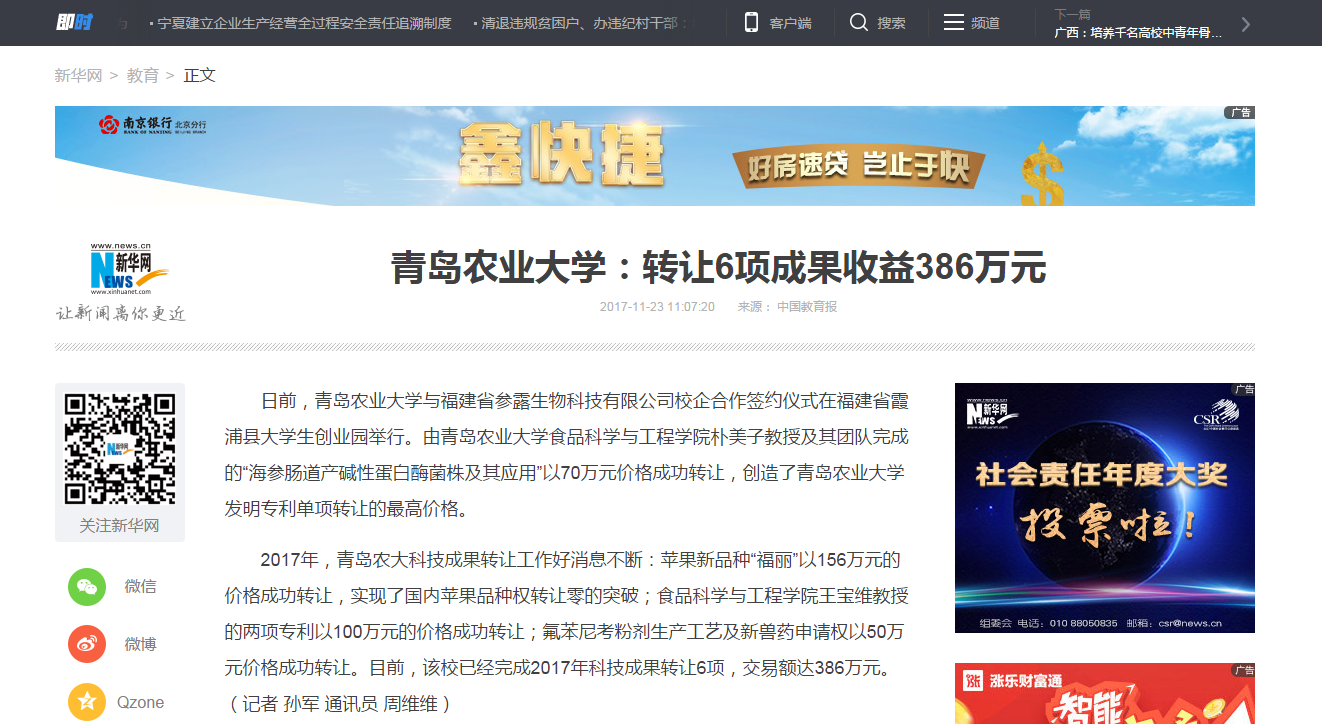Share via 微博 red icon

tap(87, 644)
